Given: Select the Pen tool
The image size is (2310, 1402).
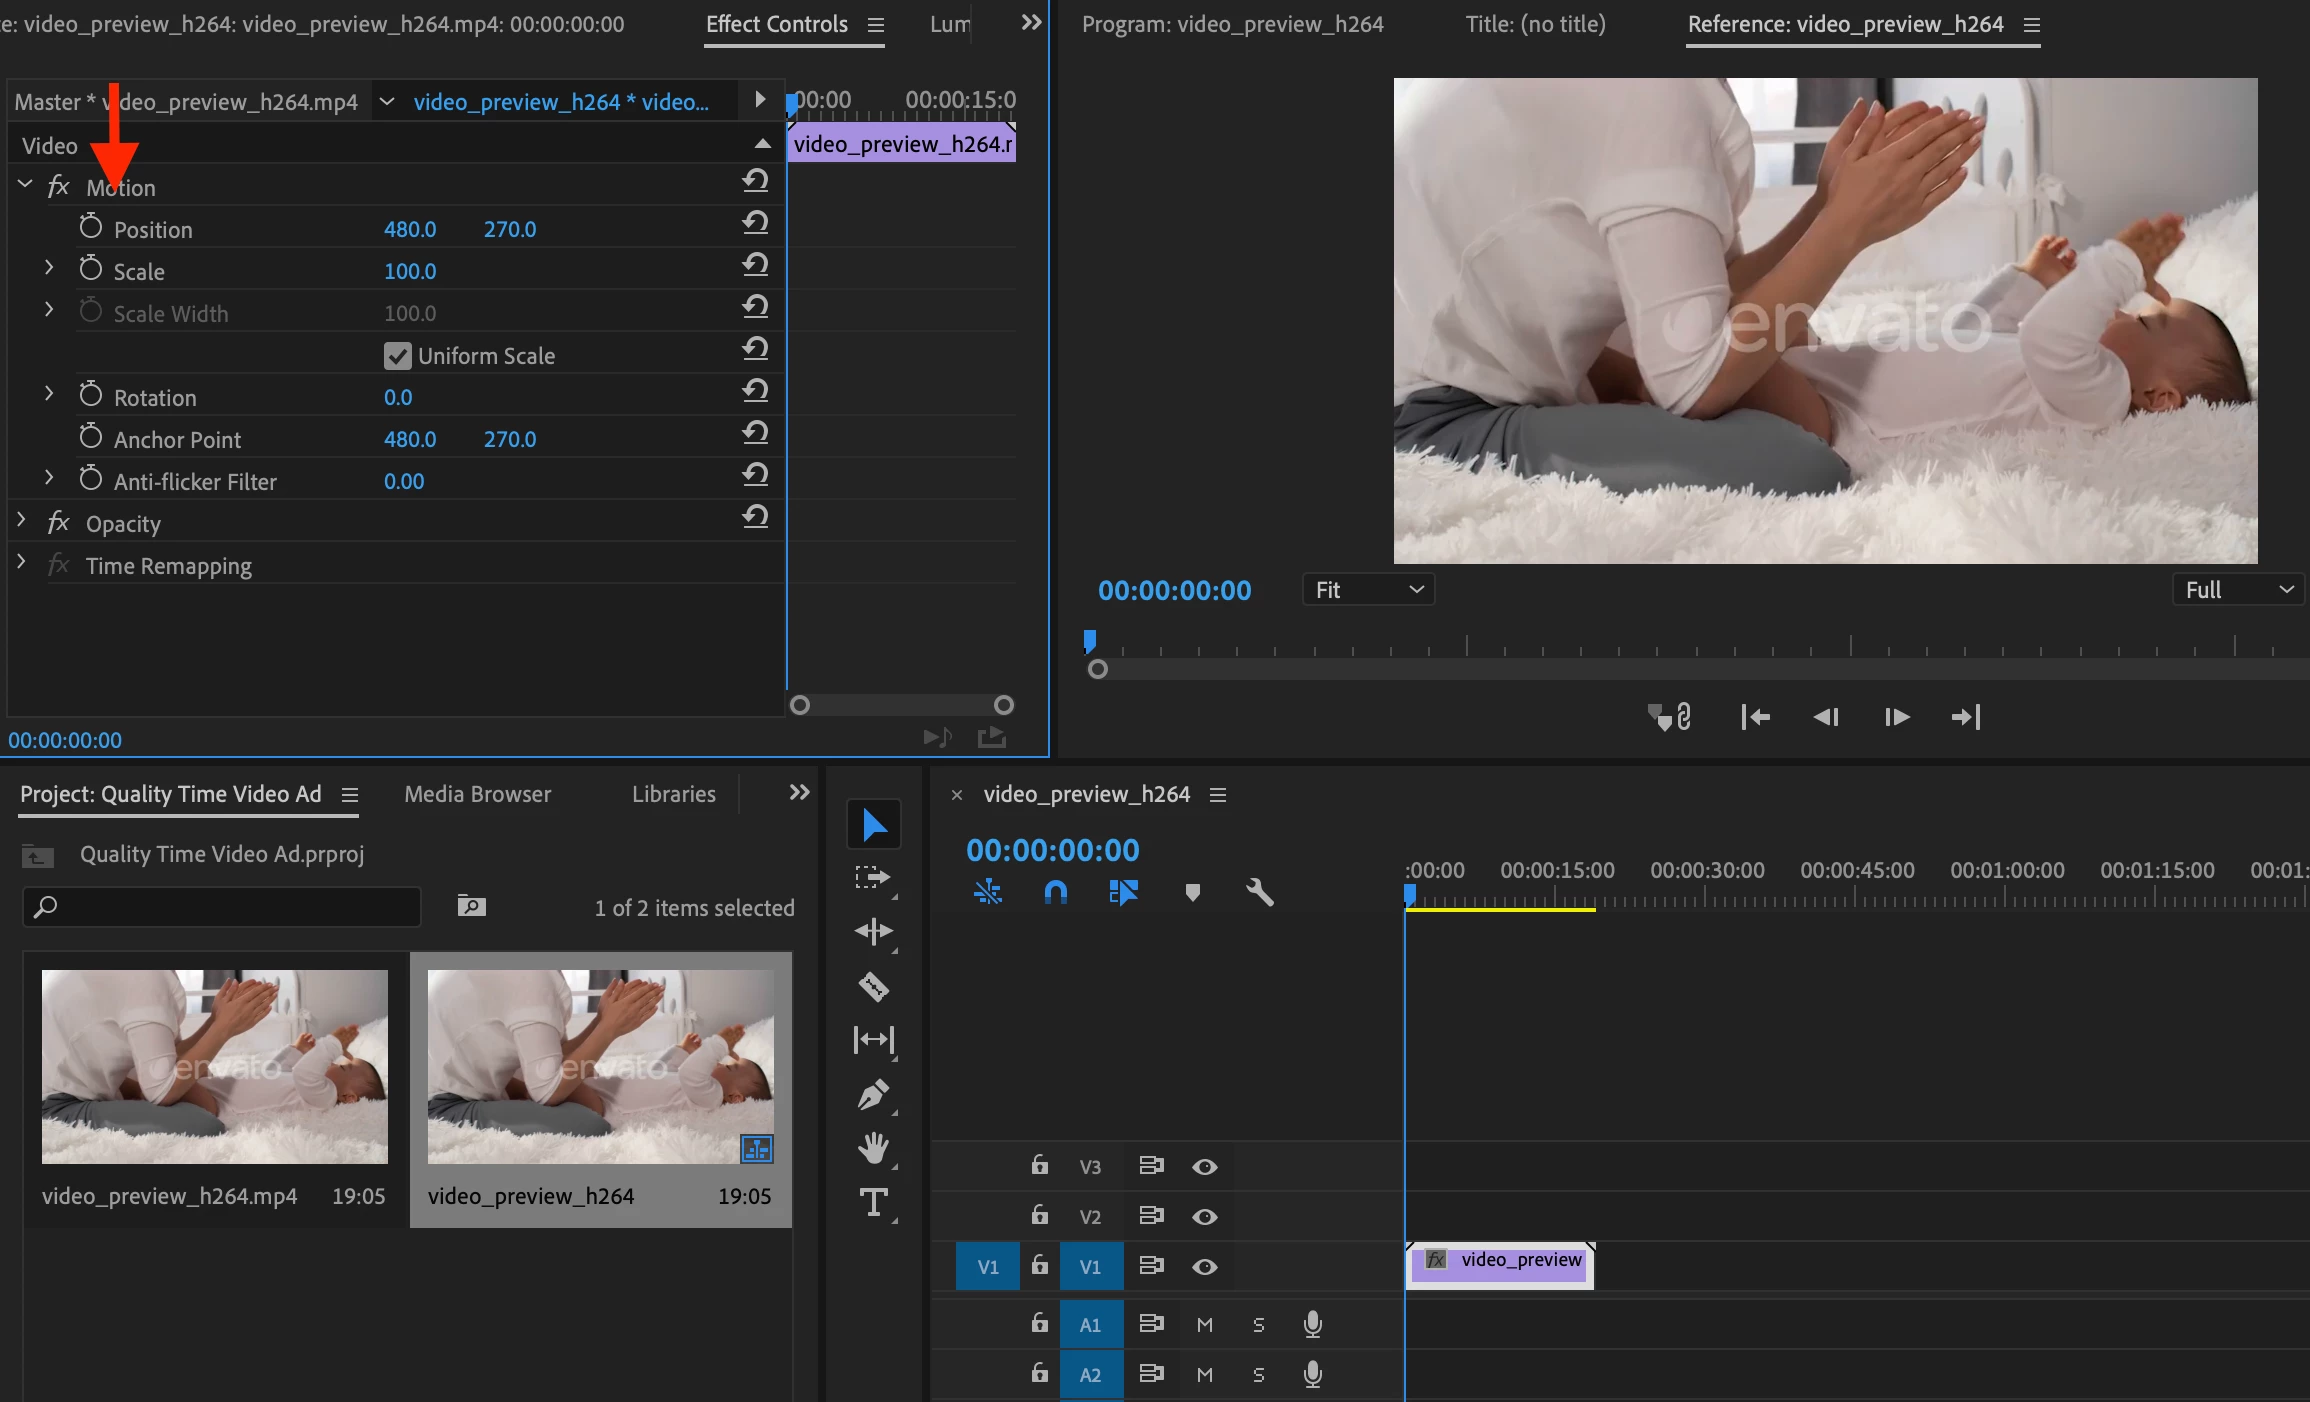Looking at the screenshot, I should tap(873, 1095).
